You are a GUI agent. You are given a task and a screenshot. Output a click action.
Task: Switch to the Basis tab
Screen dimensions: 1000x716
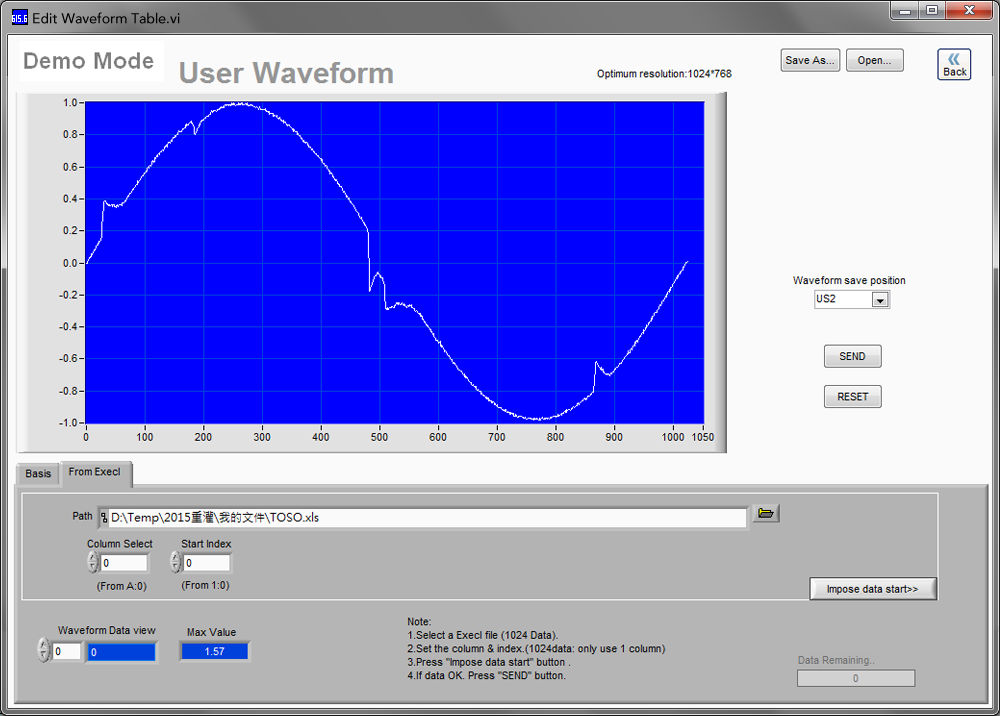pos(38,474)
